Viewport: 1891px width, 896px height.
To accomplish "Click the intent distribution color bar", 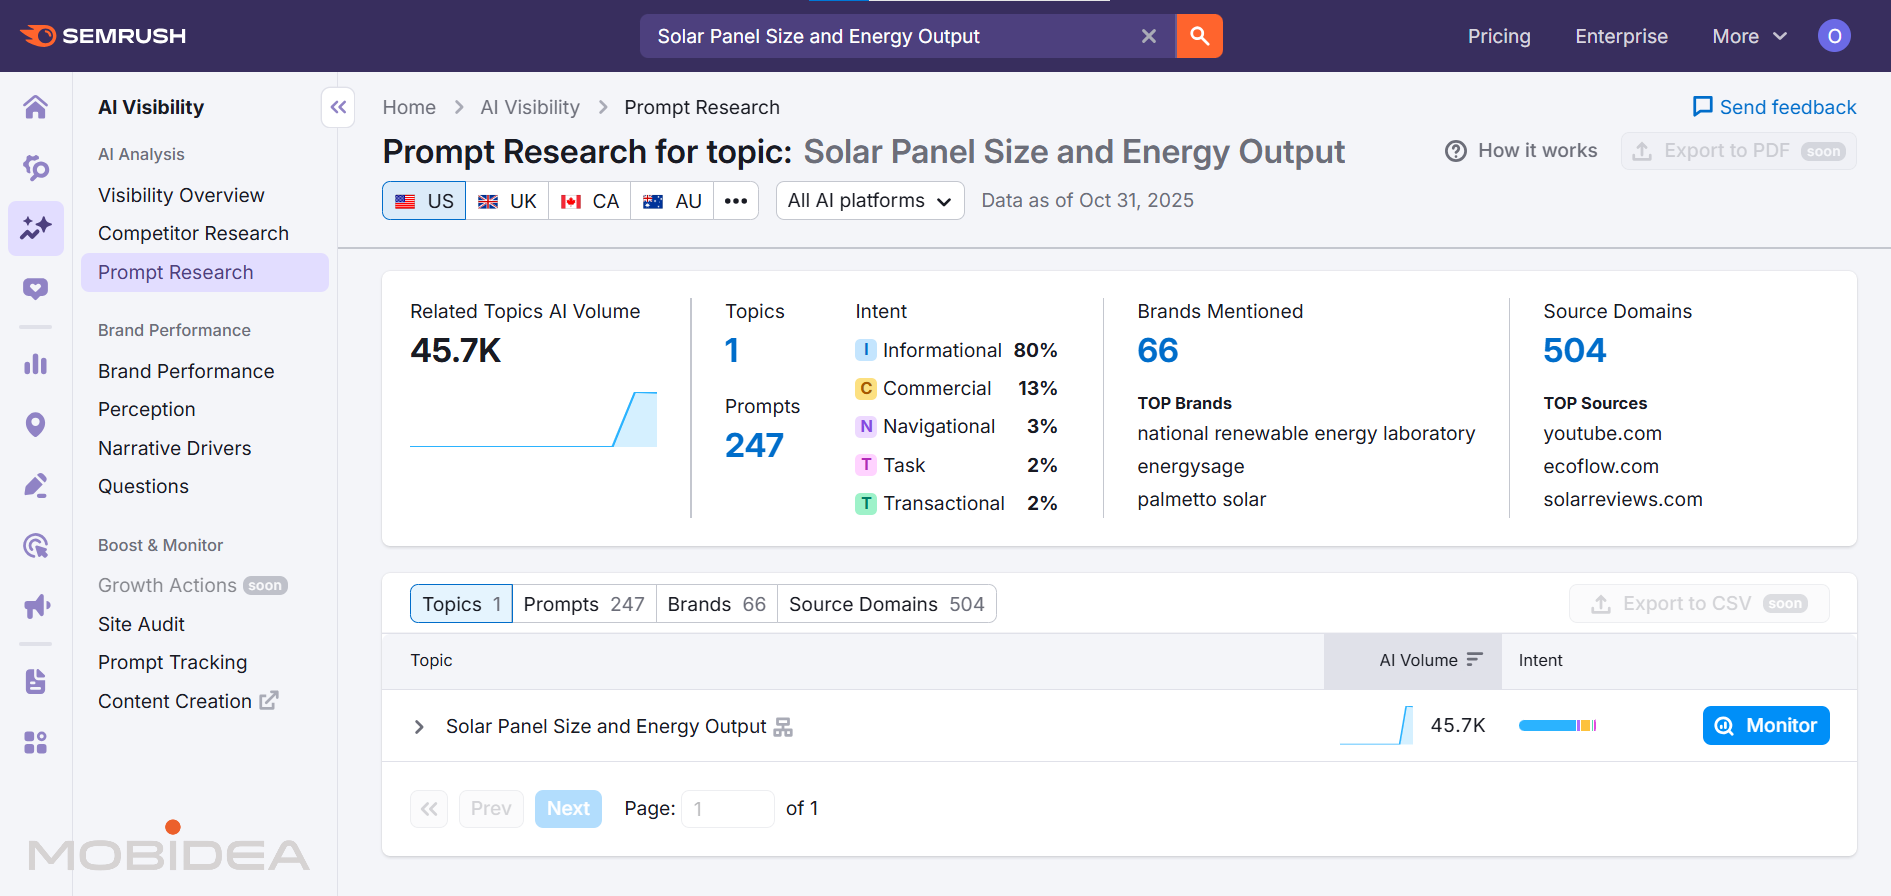I will point(1557,726).
